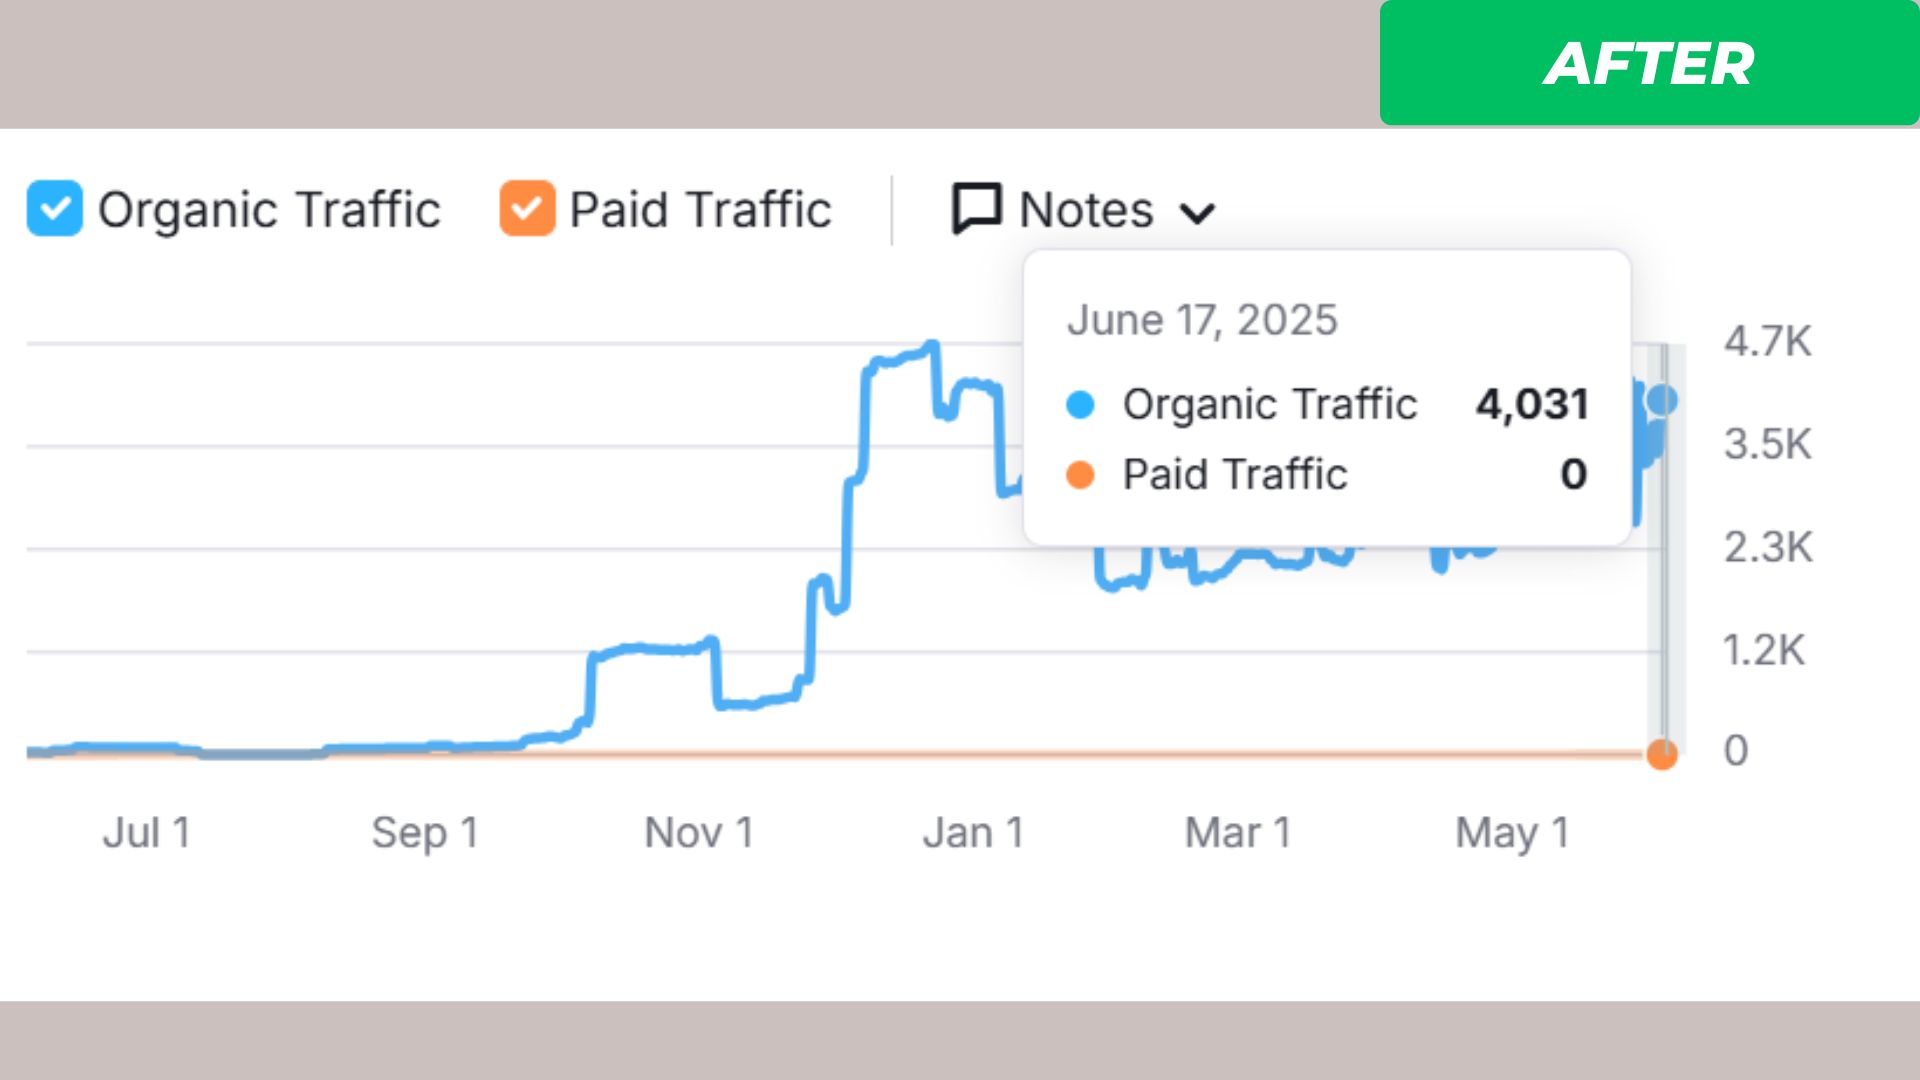The height and width of the screenshot is (1080, 1920).
Task: Uncheck the Organic Traffic checkbox
Action: [x=55, y=208]
